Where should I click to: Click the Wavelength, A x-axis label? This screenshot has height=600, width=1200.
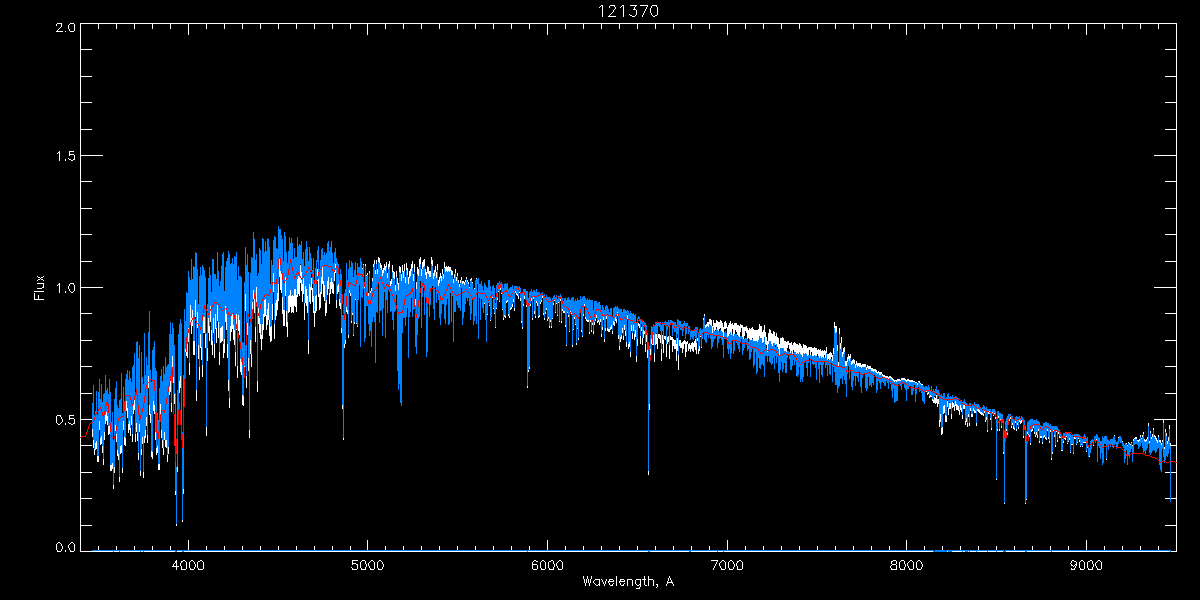(628, 581)
